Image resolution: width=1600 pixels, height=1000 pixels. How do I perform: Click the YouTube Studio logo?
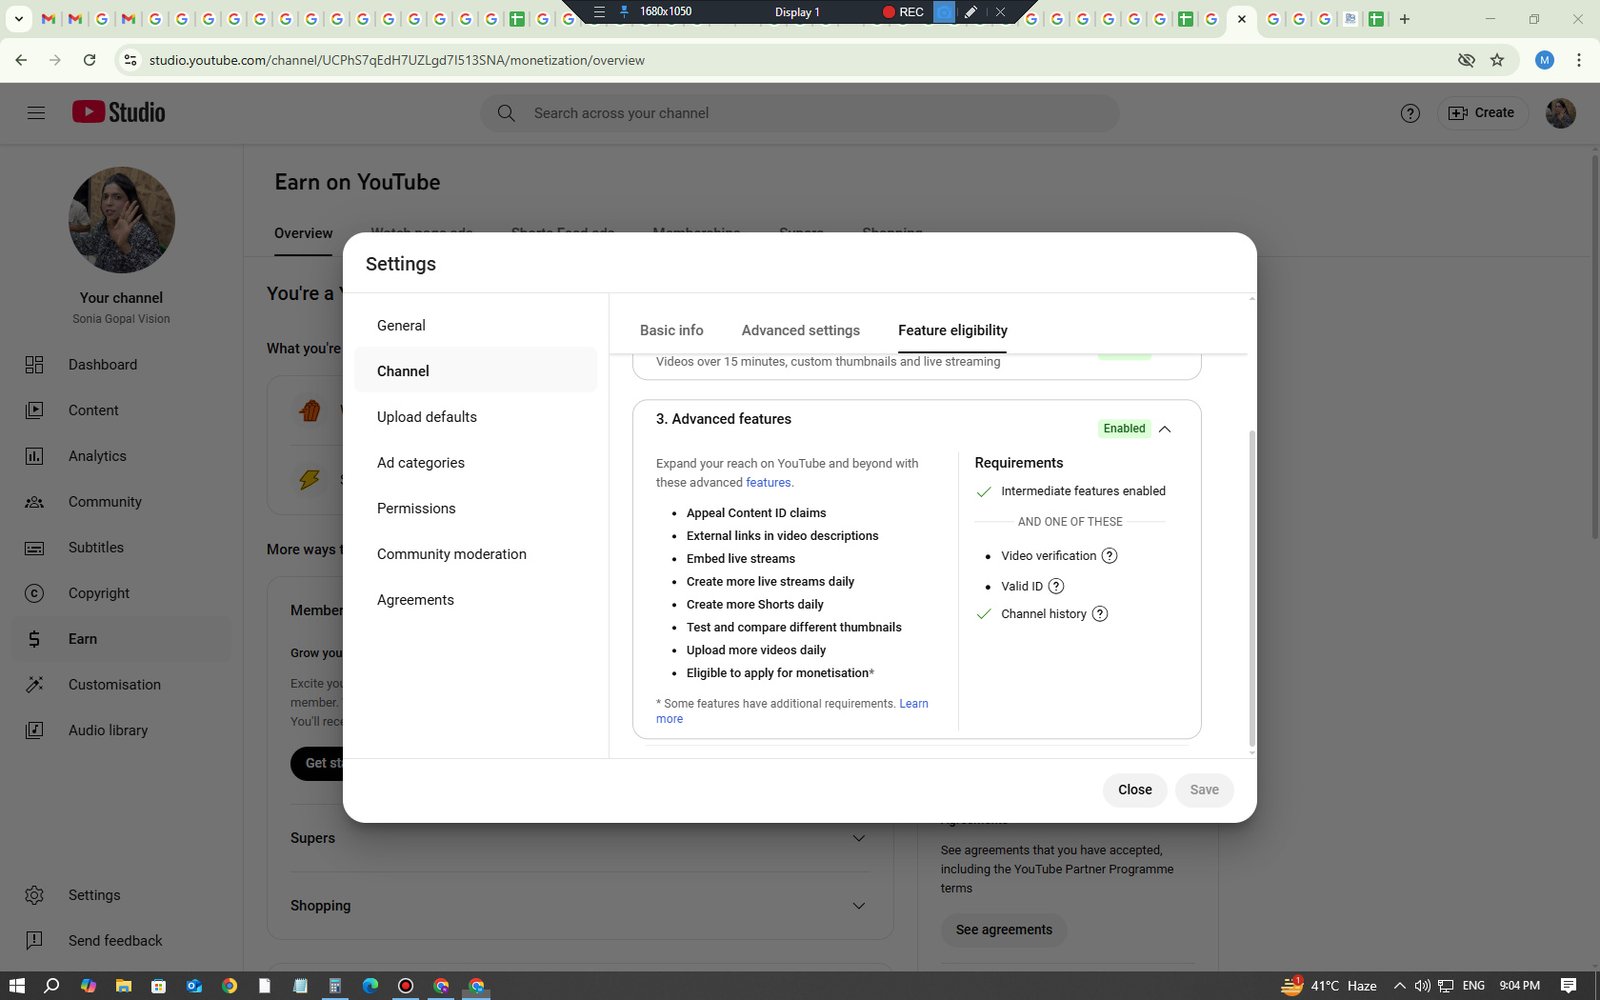(x=118, y=112)
